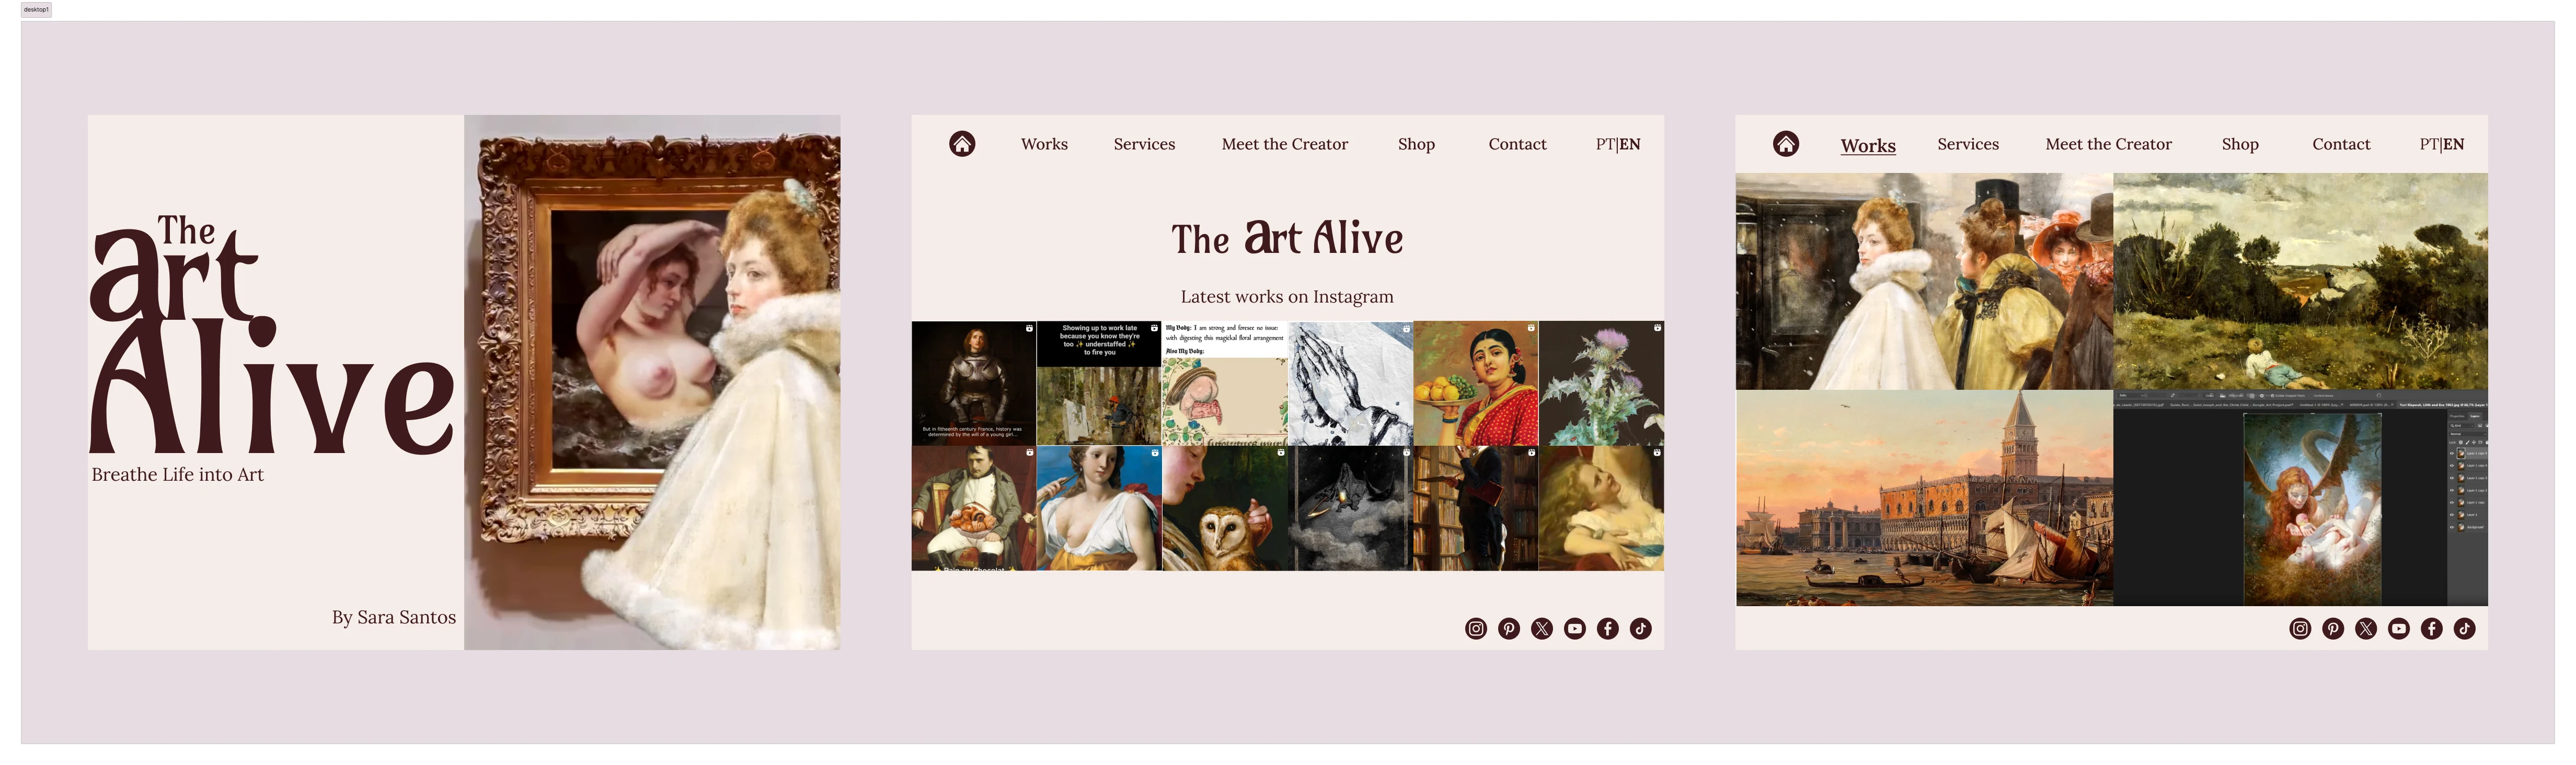Click Contact in the Works page navigation
The height and width of the screenshot is (765, 2576).
pyautogui.click(x=2341, y=144)
